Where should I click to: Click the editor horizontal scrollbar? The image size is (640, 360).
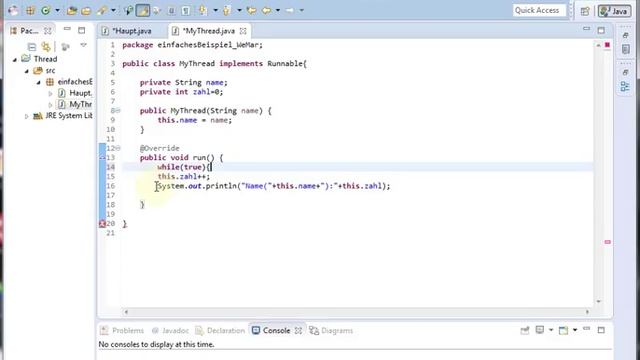[356, 312]
